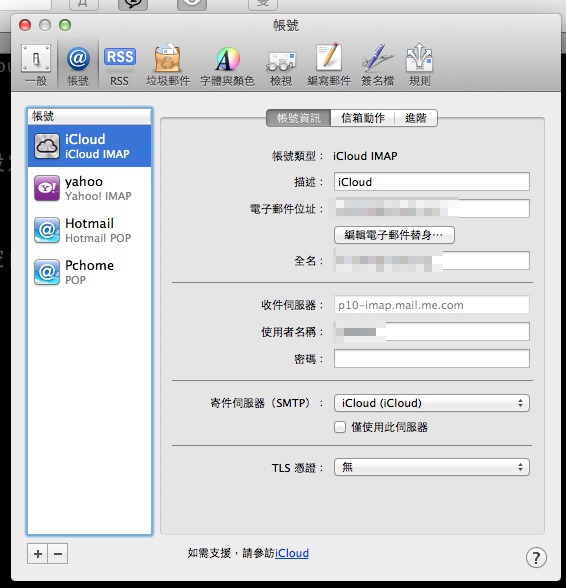Open the 簽名檔 signatures pane
566x588 pixels.
coord(377,65)
